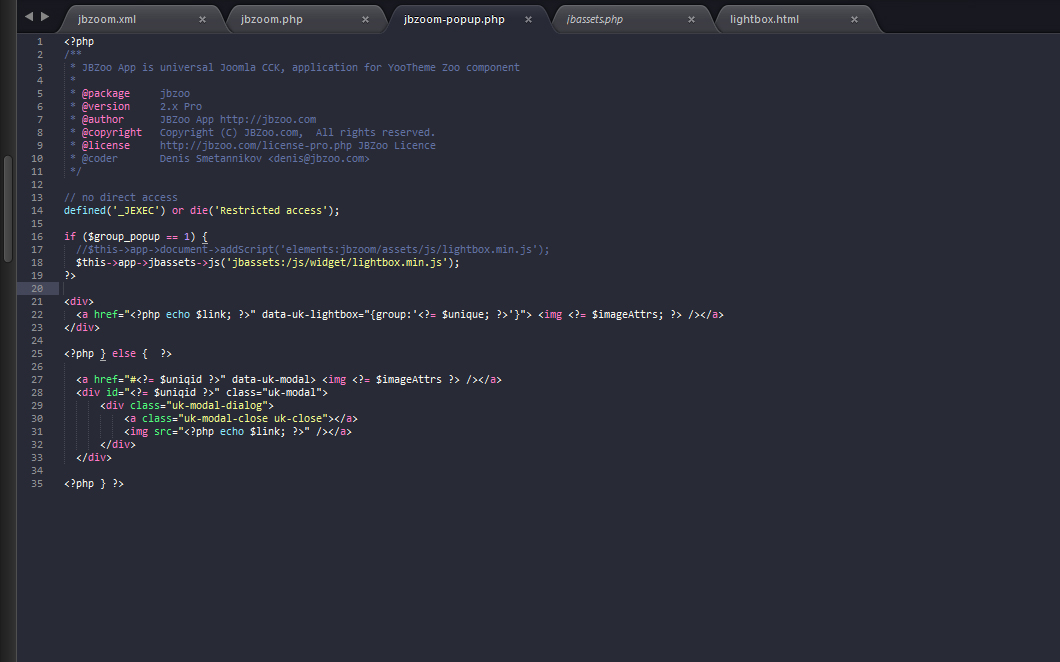1060x662 pixels.
Task: Switch to the jbzoom.xml tab
Action: pos(107,19)
